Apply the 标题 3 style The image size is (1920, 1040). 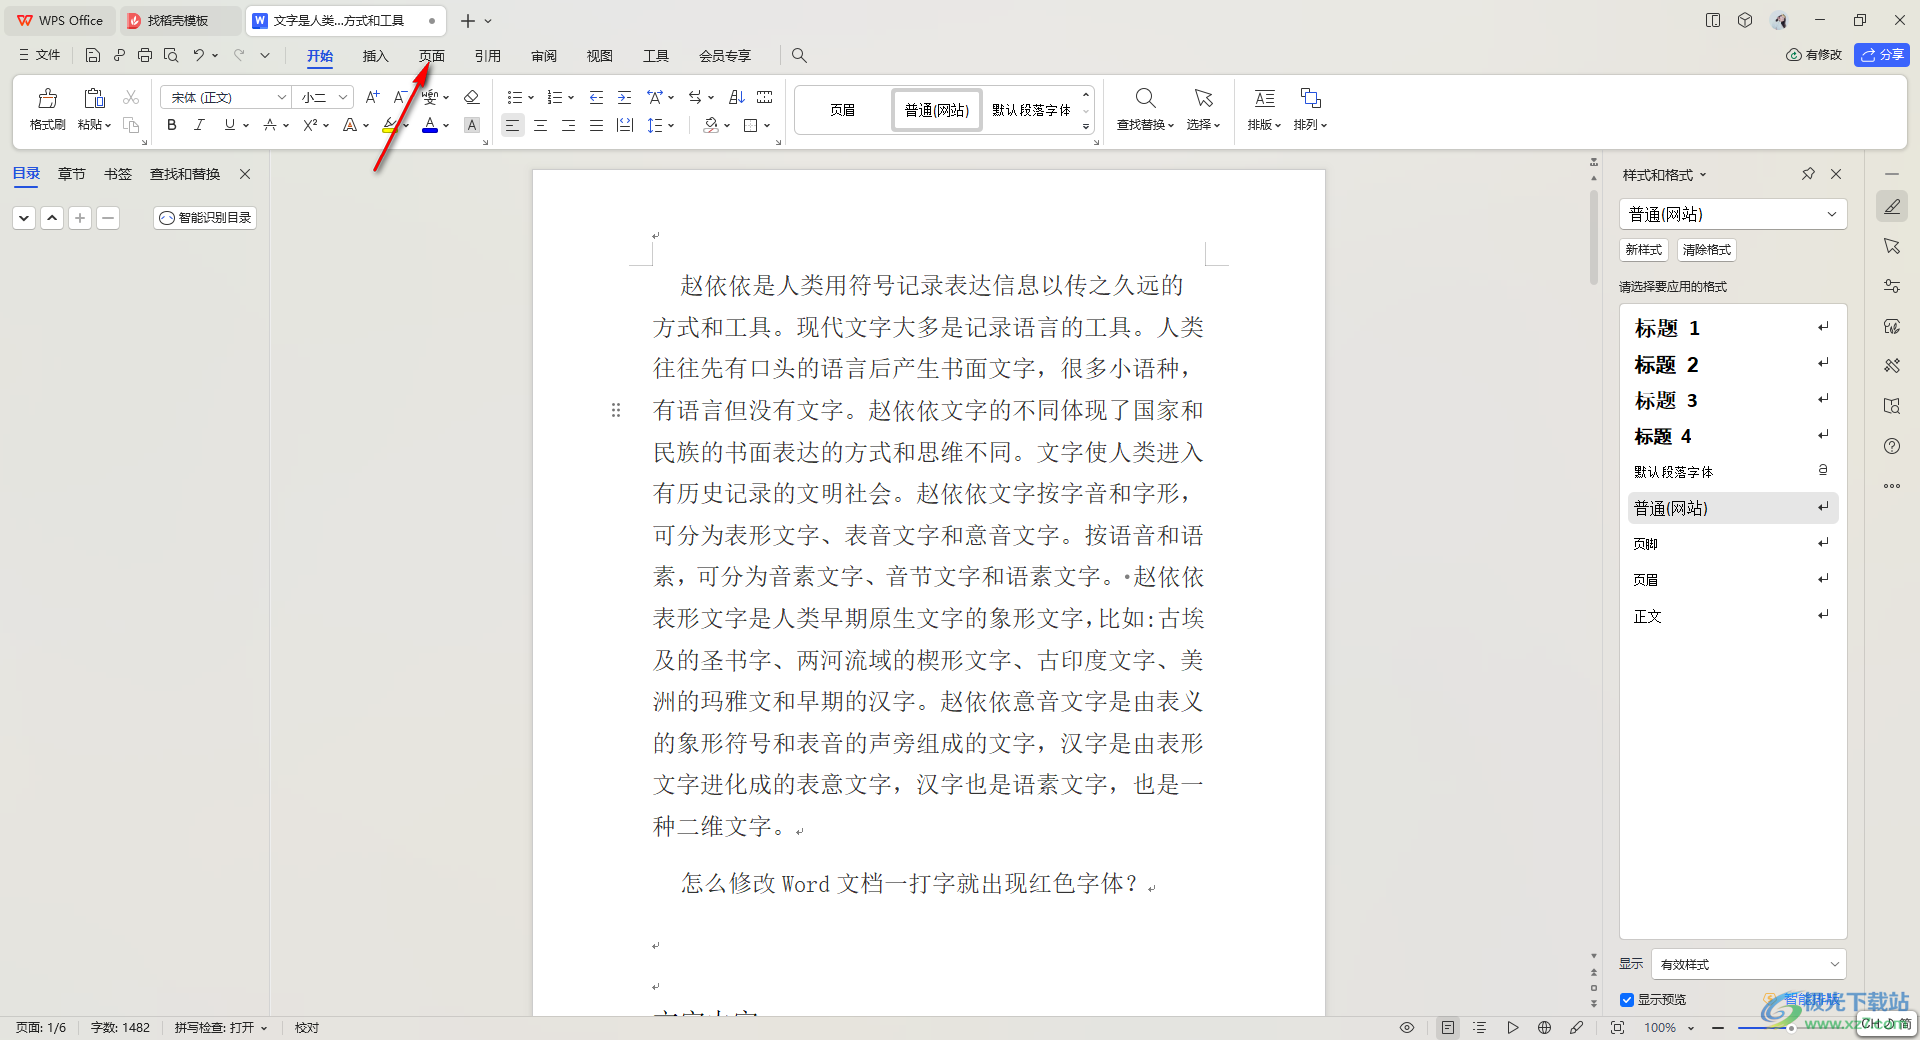click(x=1733, y=400)
